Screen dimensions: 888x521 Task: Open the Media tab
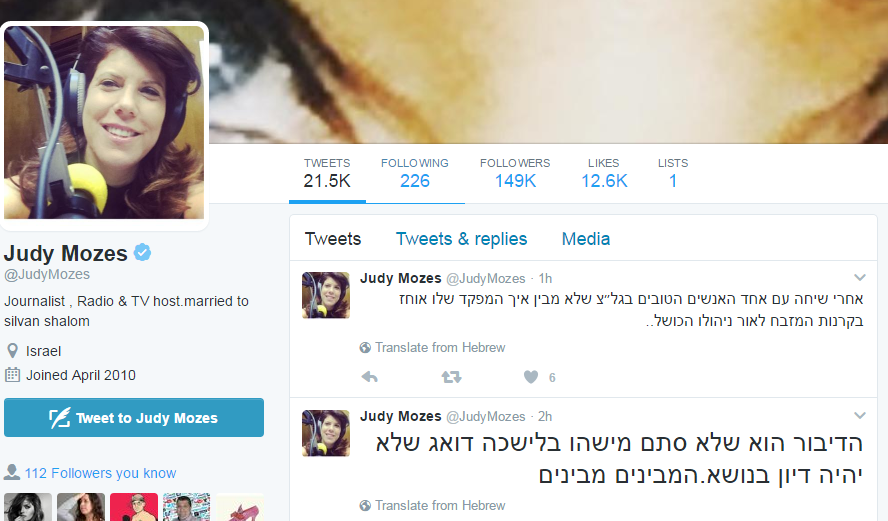[x=586, y=239]
